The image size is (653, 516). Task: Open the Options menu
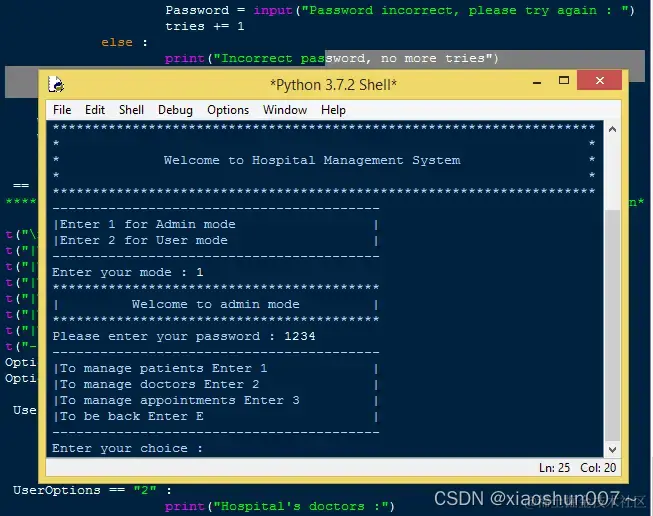[x=228, y=110]
